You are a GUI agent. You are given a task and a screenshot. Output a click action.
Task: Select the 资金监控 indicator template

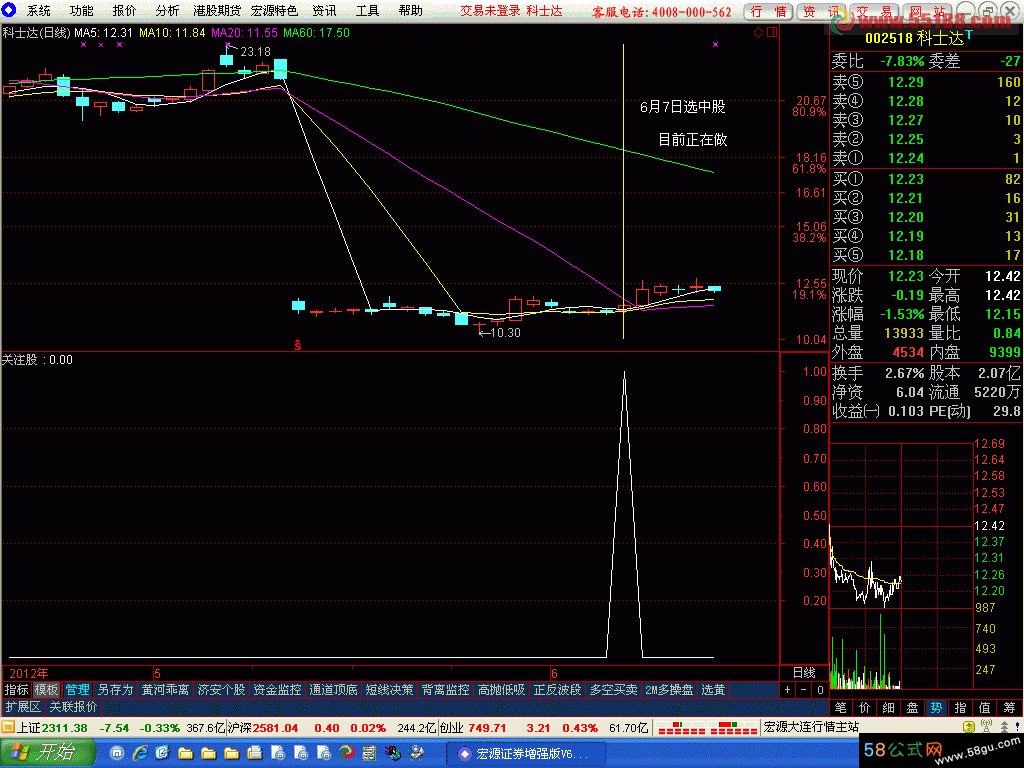(277, 690)
